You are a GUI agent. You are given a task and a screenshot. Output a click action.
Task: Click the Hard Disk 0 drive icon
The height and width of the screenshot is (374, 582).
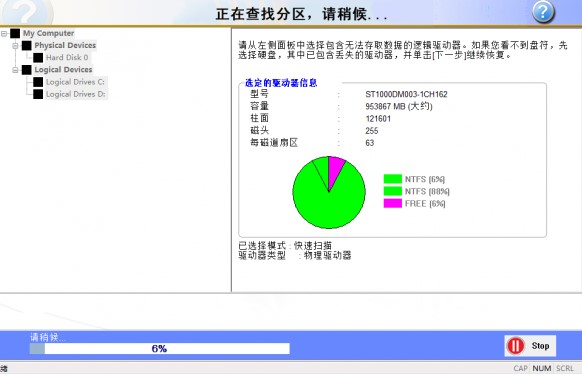coord(38,58)
